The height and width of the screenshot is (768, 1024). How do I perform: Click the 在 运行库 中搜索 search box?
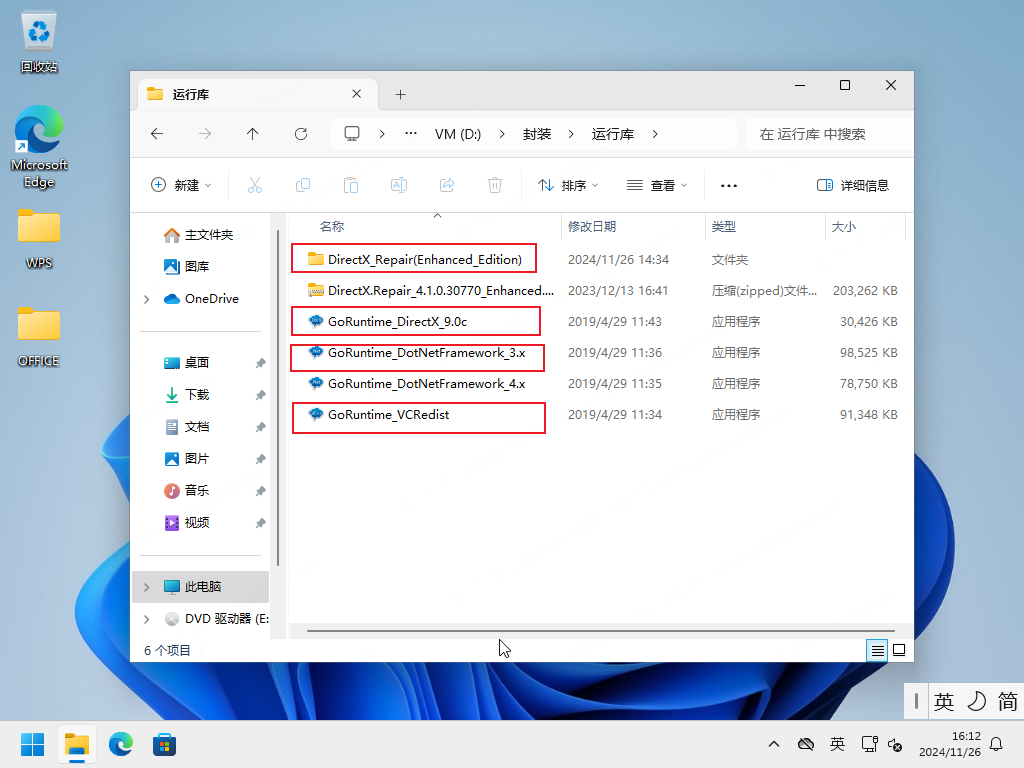pyautogui.click(x=828, y=134)
